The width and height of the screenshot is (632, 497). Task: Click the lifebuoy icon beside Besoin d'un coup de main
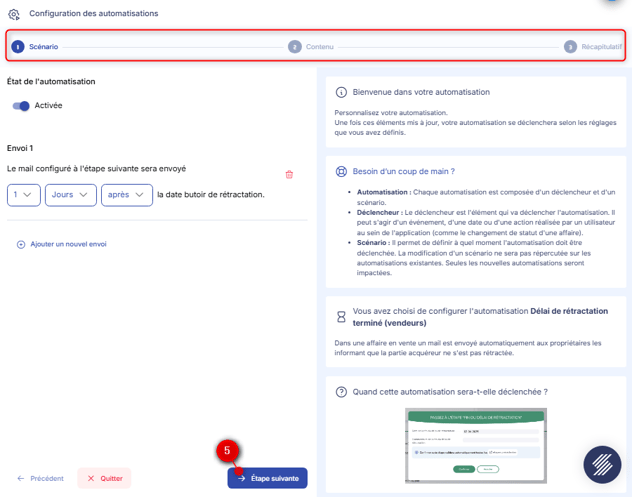(341, 171)
